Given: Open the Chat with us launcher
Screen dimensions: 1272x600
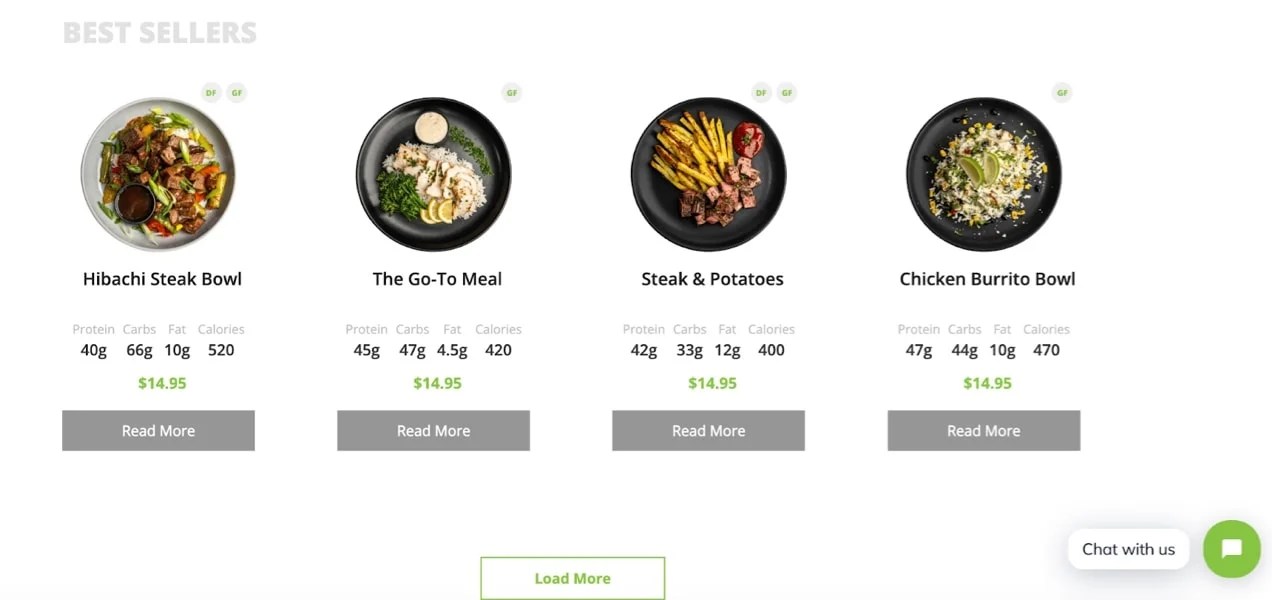Looking at the screenshot, I should click(1128, 549).
